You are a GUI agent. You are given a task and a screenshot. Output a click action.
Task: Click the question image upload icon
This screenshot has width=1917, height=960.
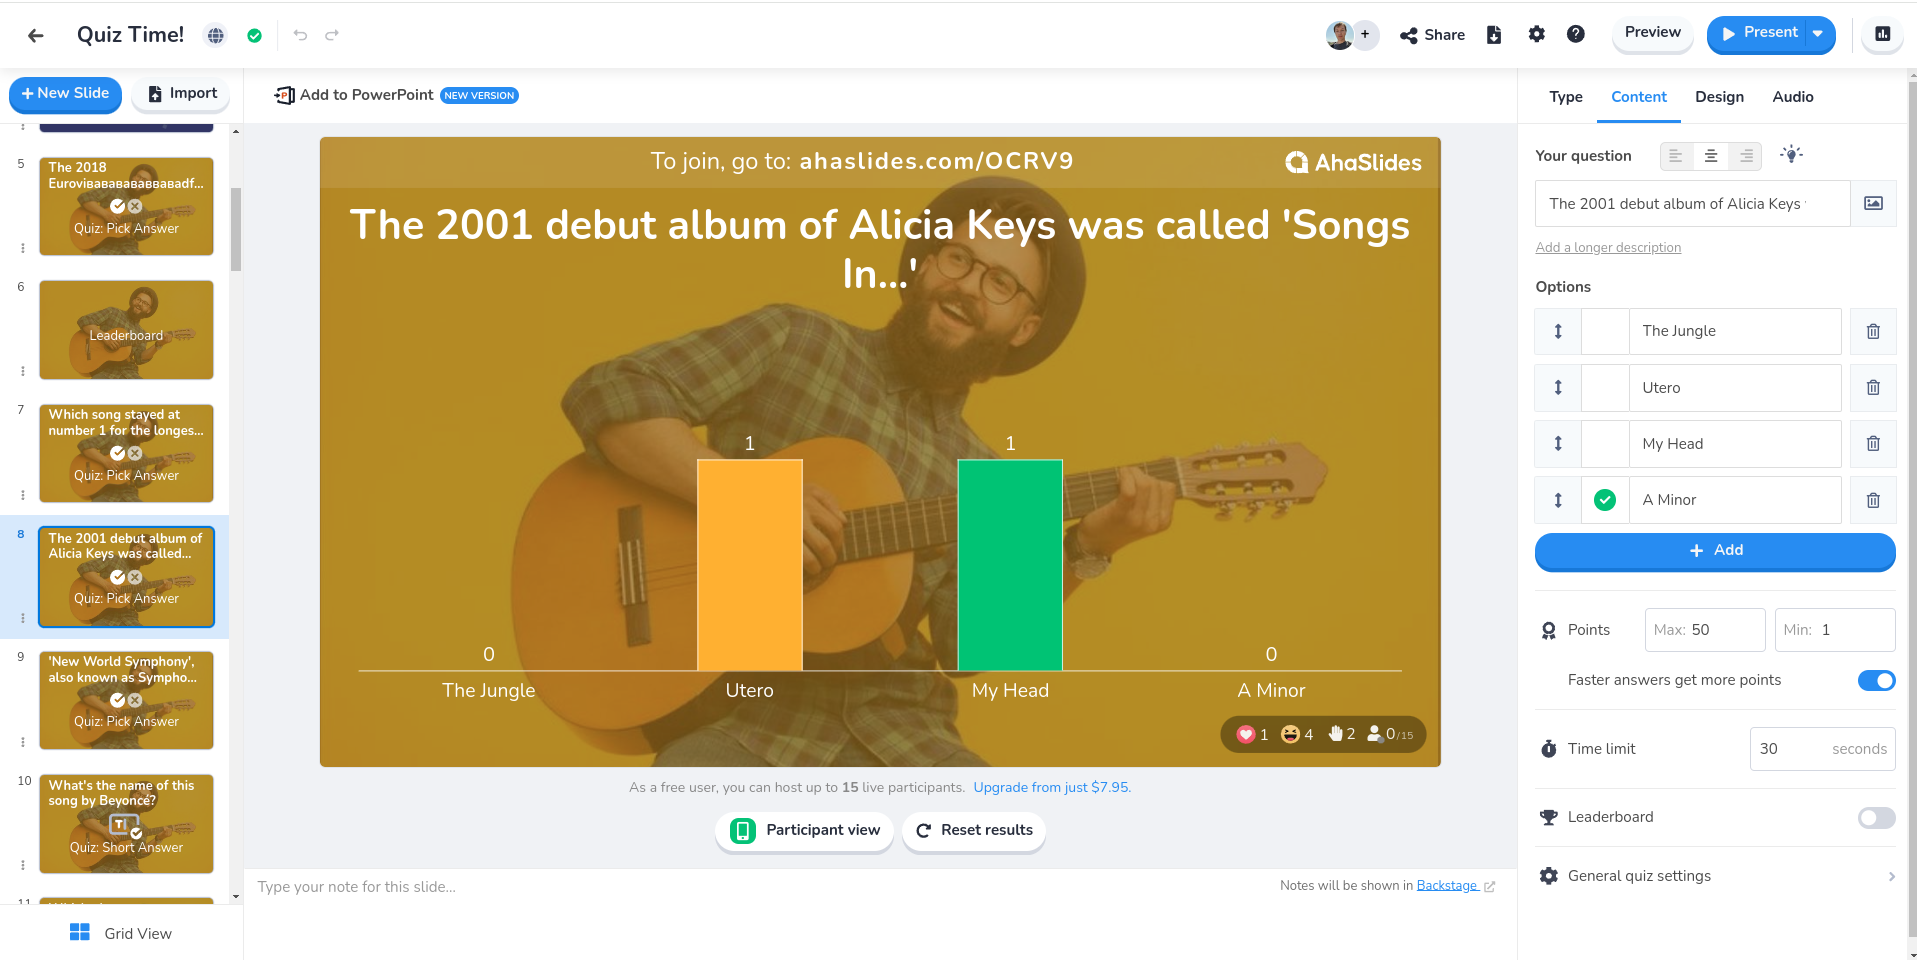pyautogui.click(x=1873, y=204)
